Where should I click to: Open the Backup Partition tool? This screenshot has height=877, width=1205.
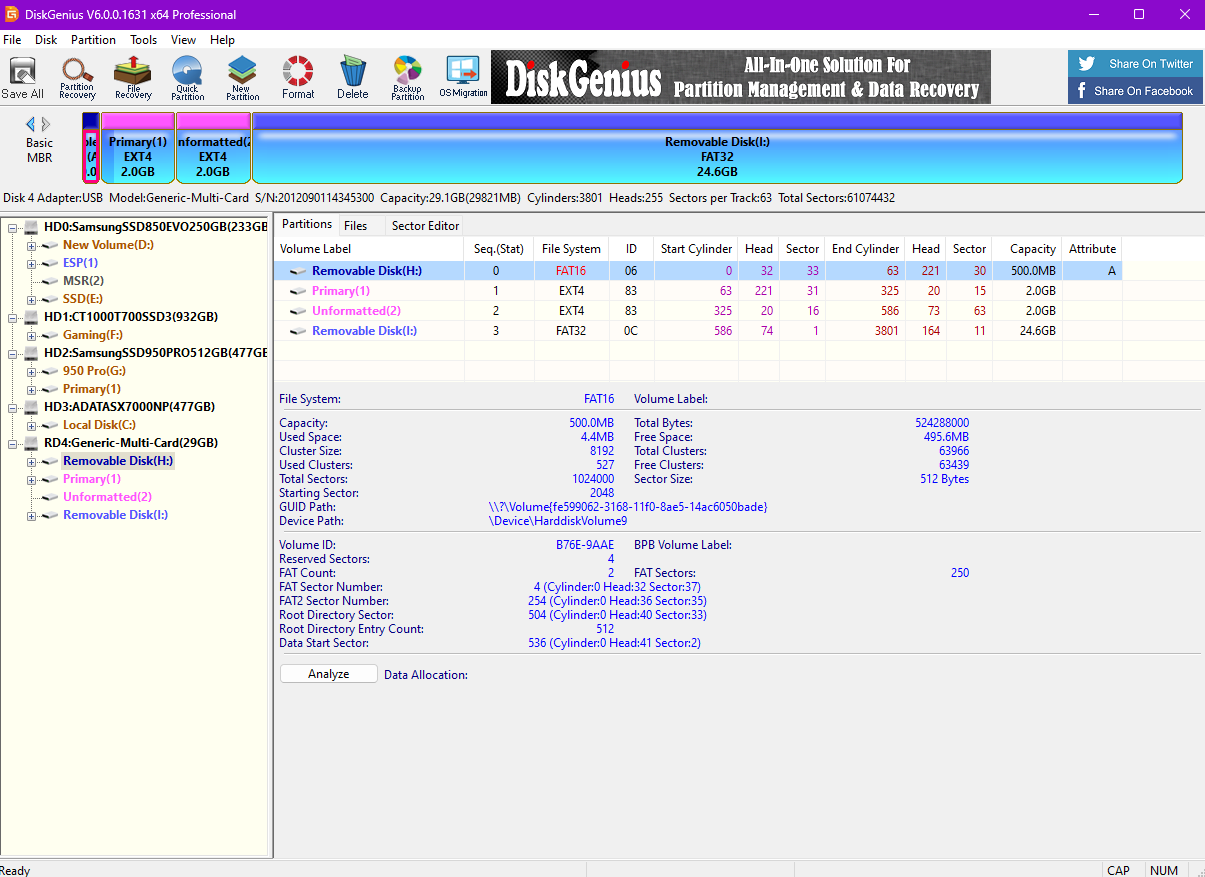(407, 77)
